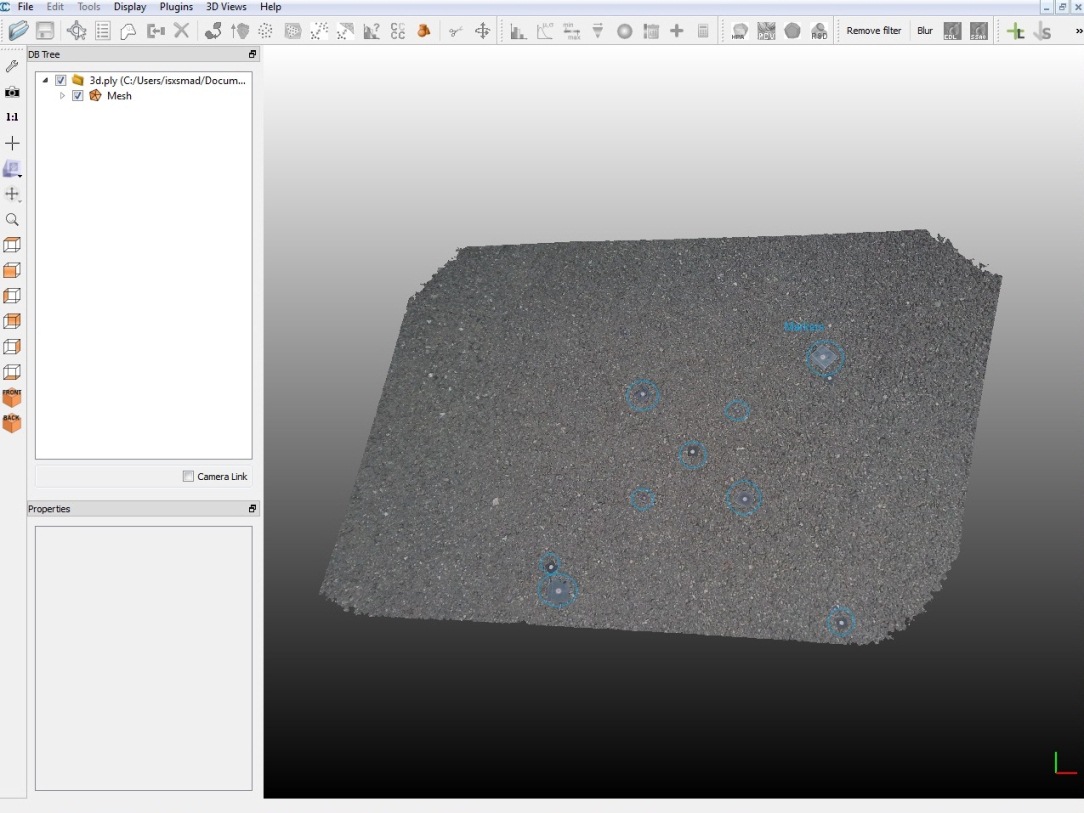Screen dimensions: 1084x813
Task: Click the Remove filter button
Action: point(873,31)
